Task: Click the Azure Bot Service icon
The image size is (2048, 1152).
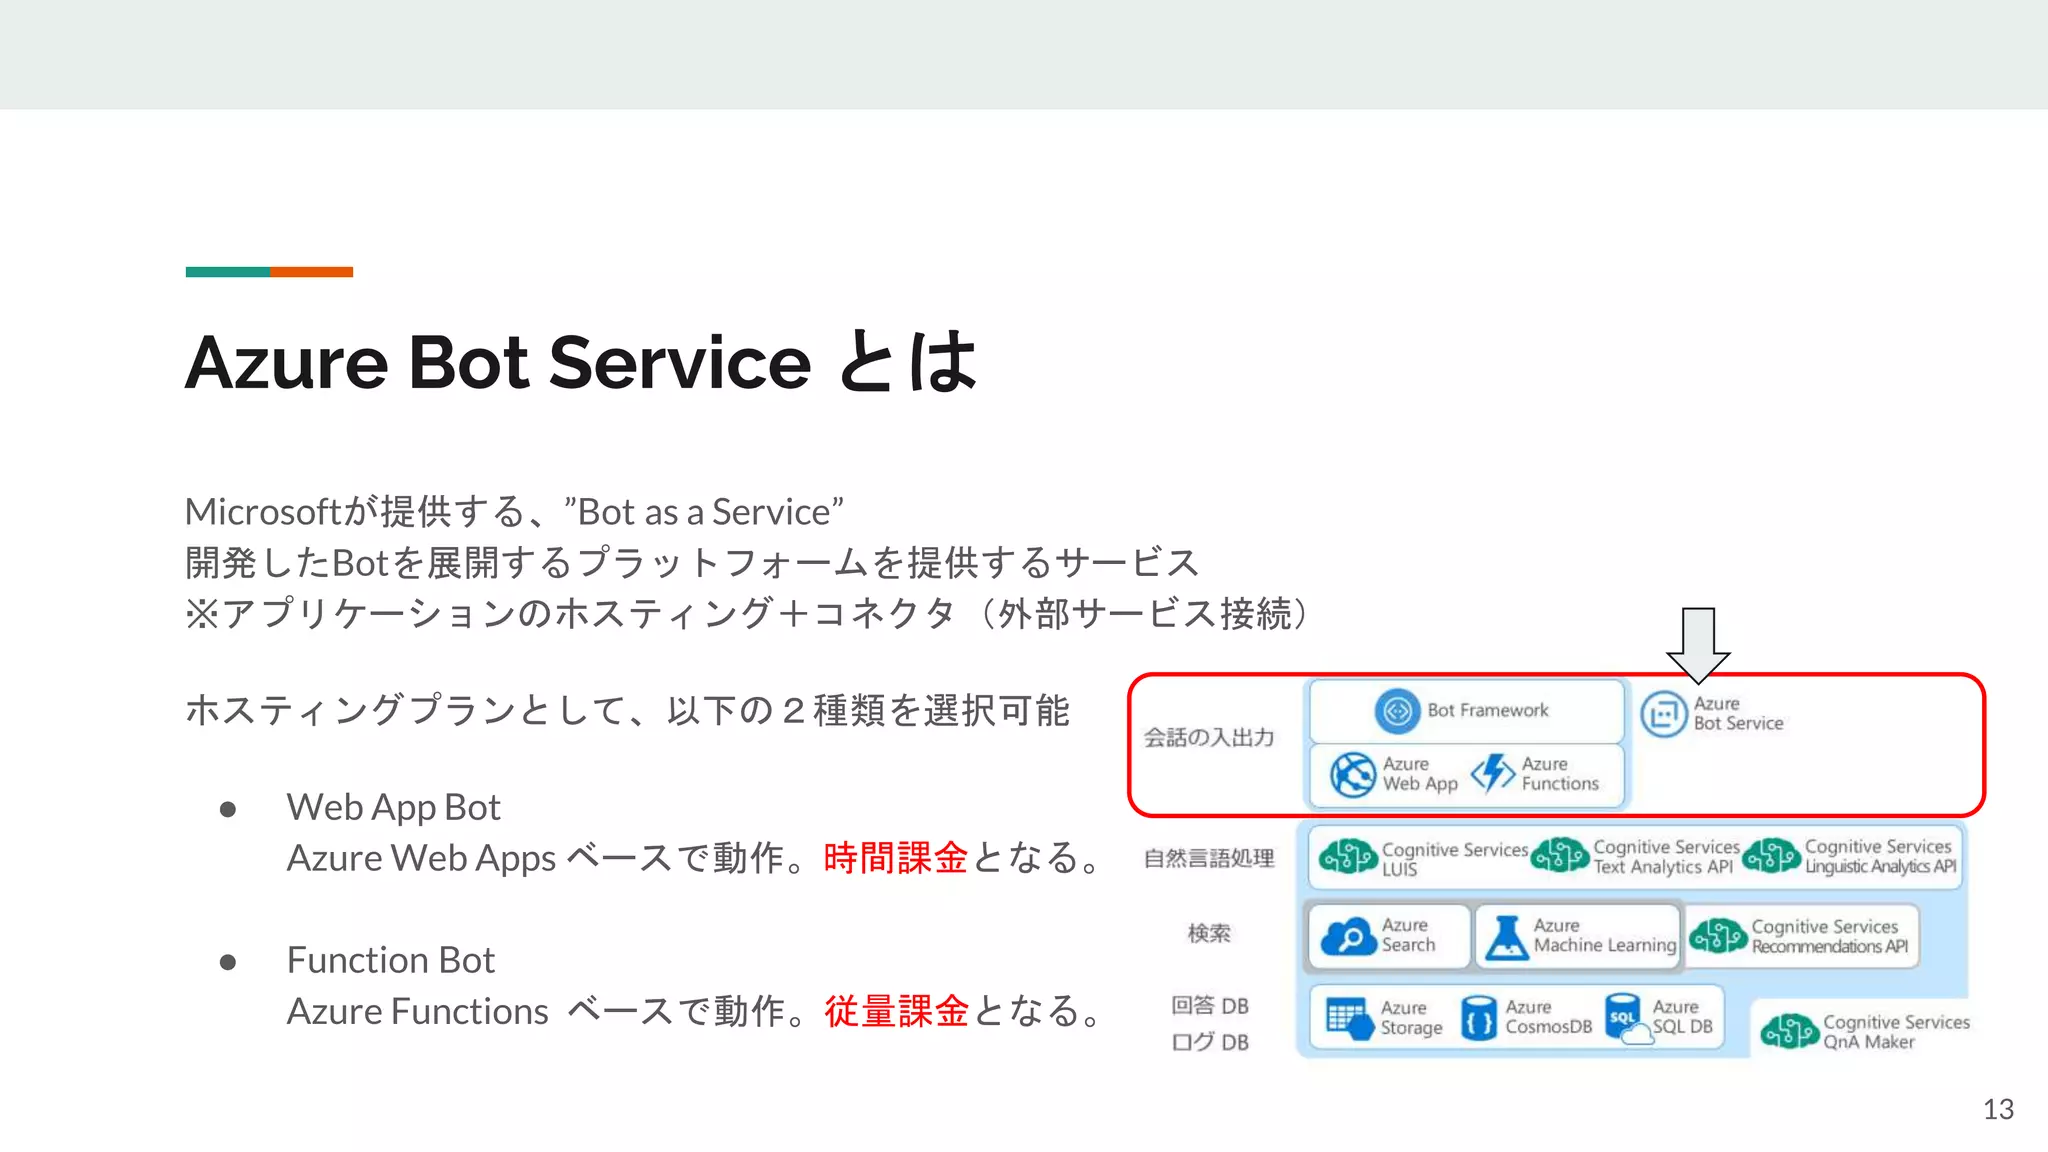Action: coord(1664,714)
